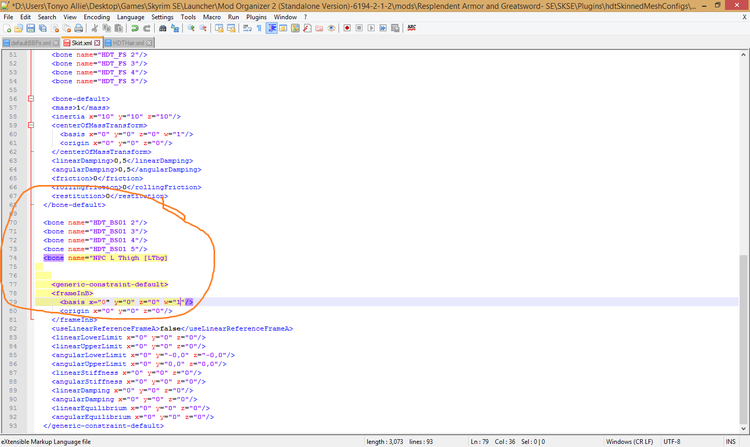
Task: Toggle synchronized vertical scrolling
Action: [x=219, y=29]
